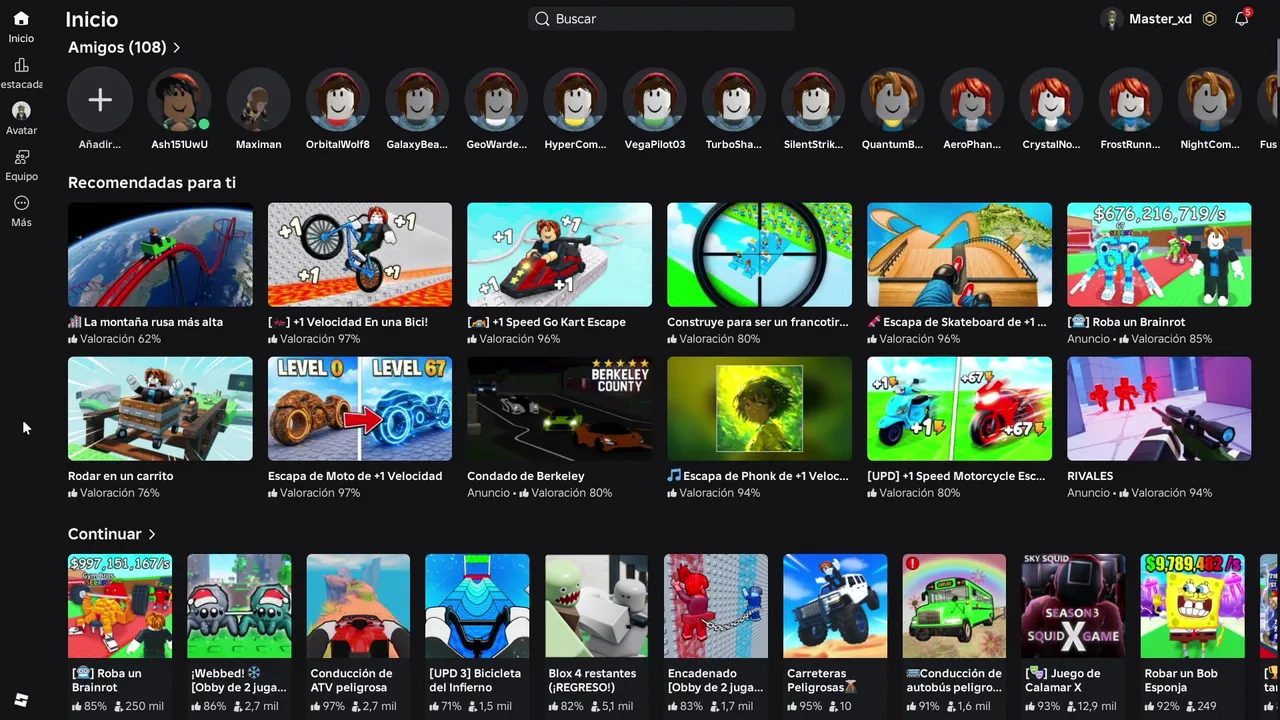Go to the Inicio home icon

(x=21, y=19)
